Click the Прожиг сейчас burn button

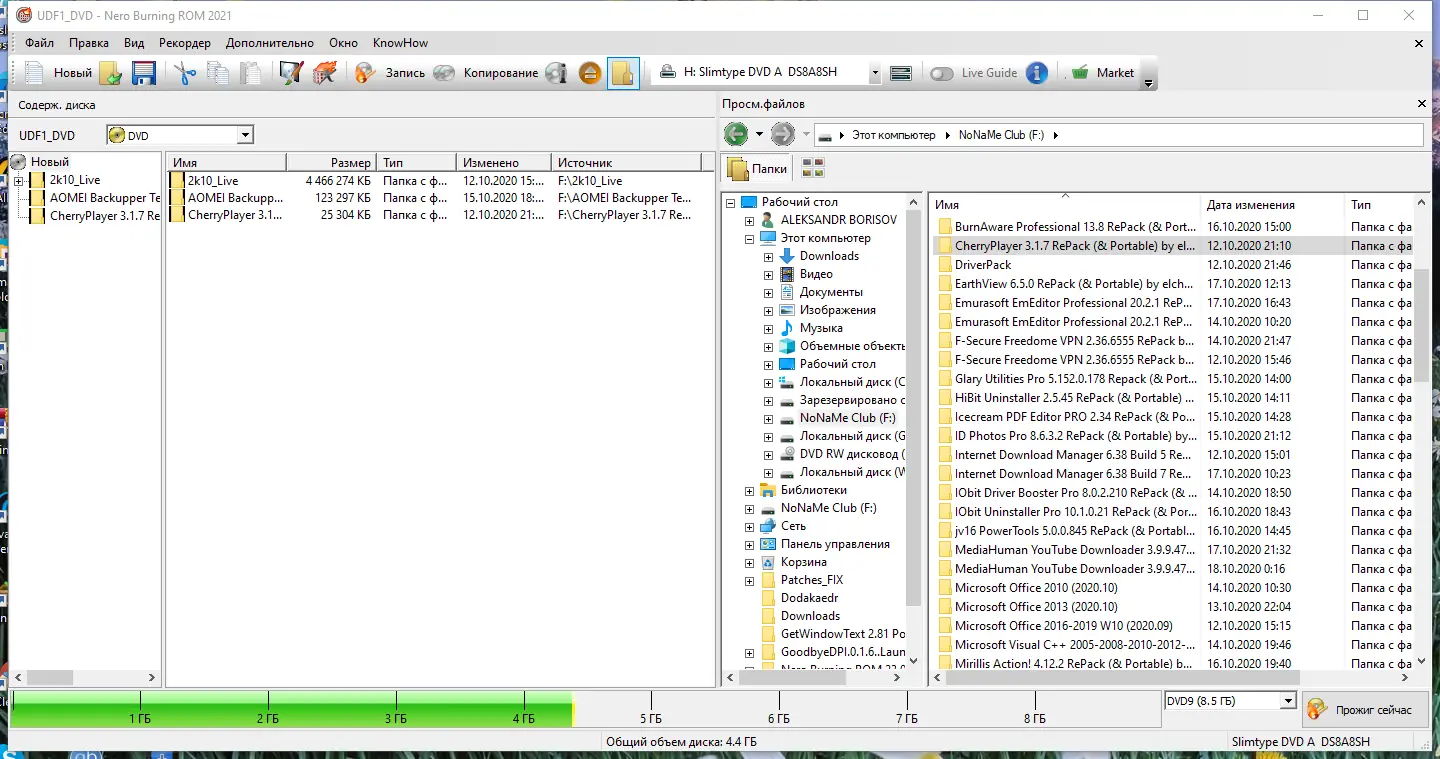point(1364,709)
